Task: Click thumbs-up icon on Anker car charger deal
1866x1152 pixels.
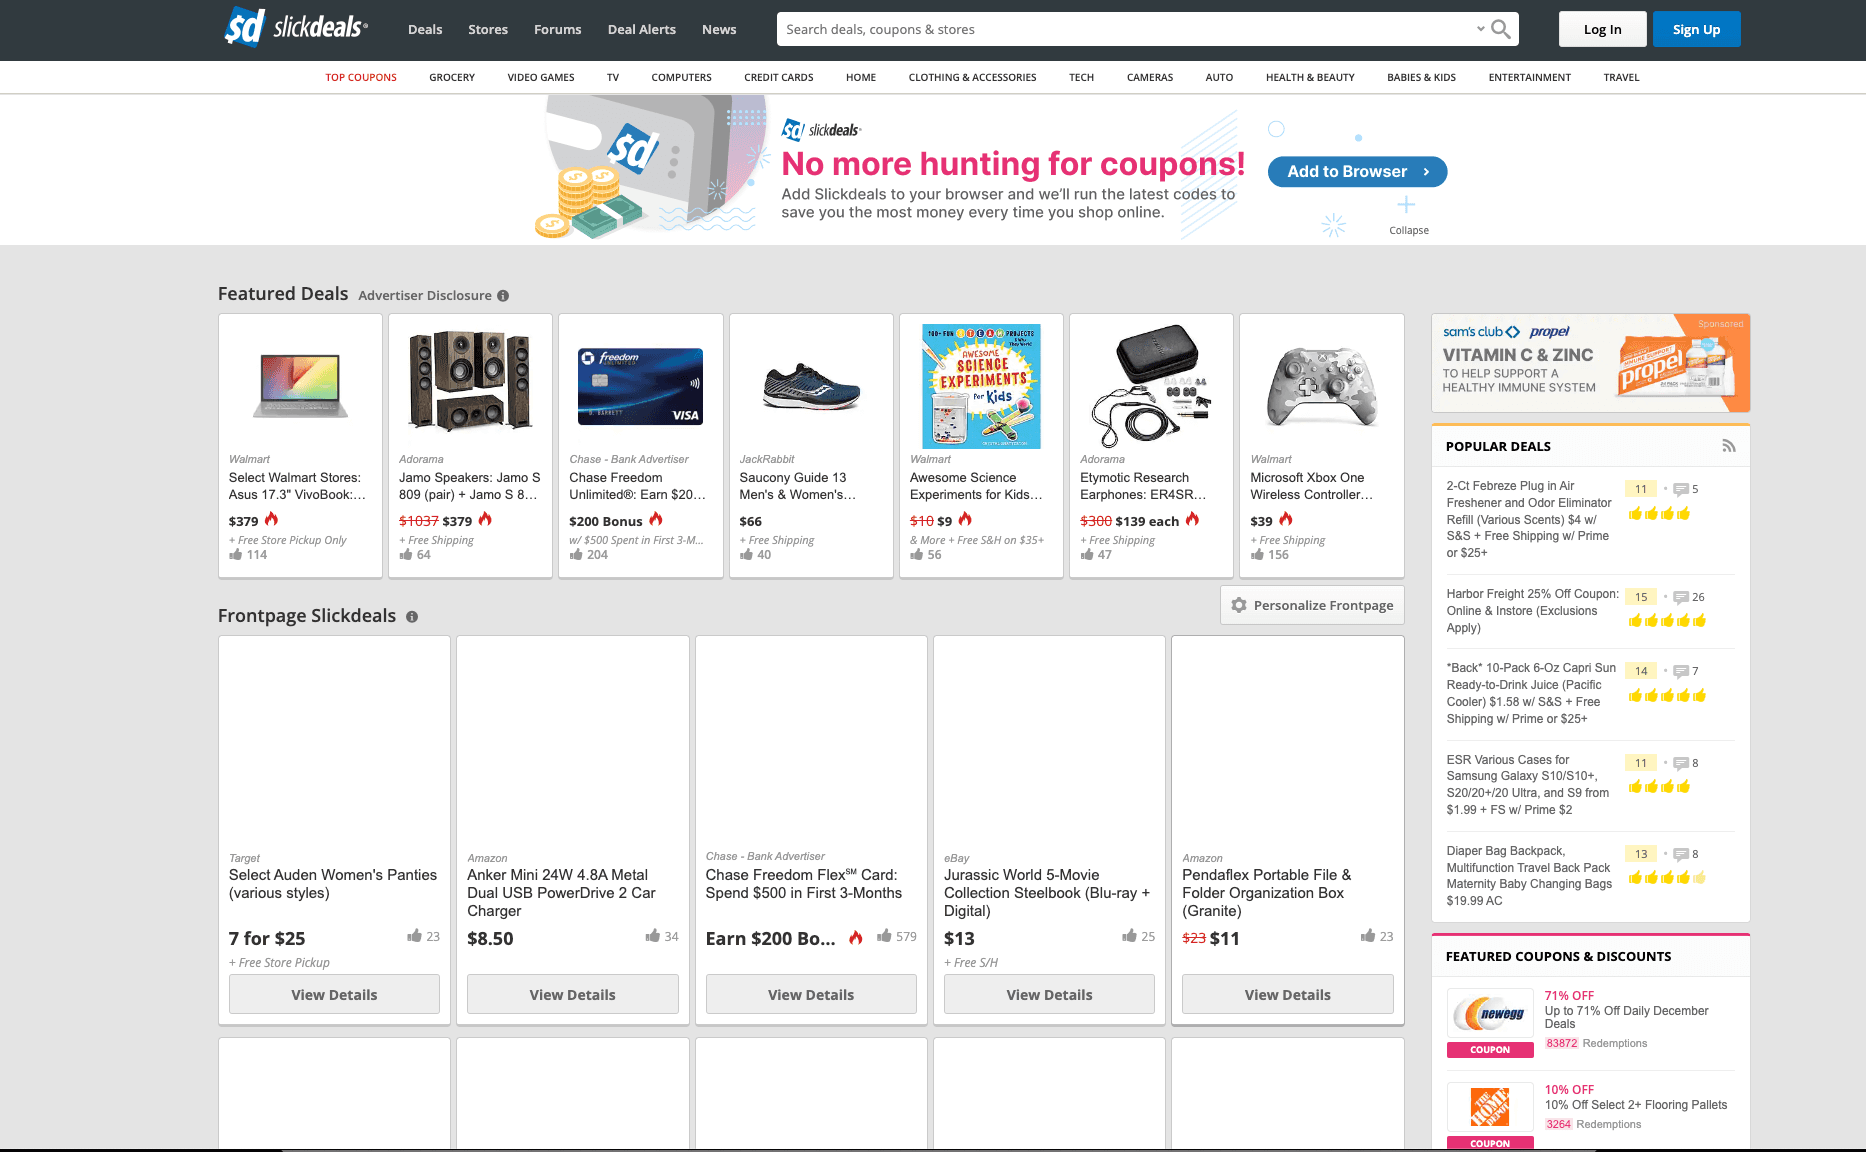Action: coord(653,936)
